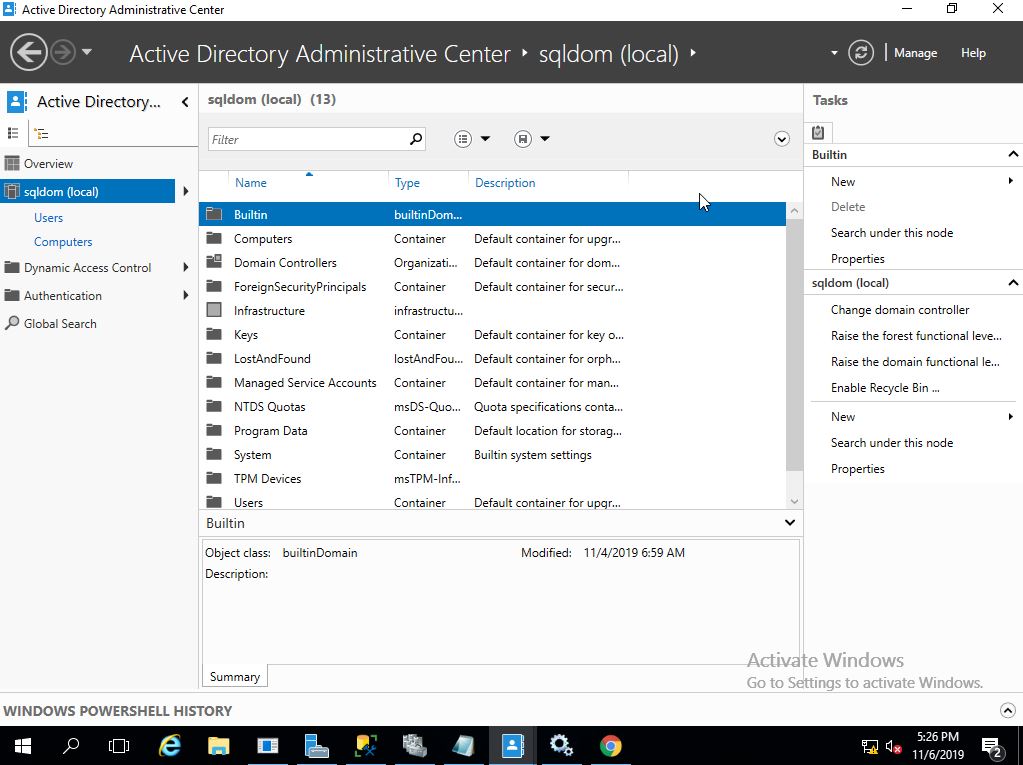Select the Program Data folder icon
Image resolution: width=1023 pixels, height=765 pixels.
pos(214,430)
